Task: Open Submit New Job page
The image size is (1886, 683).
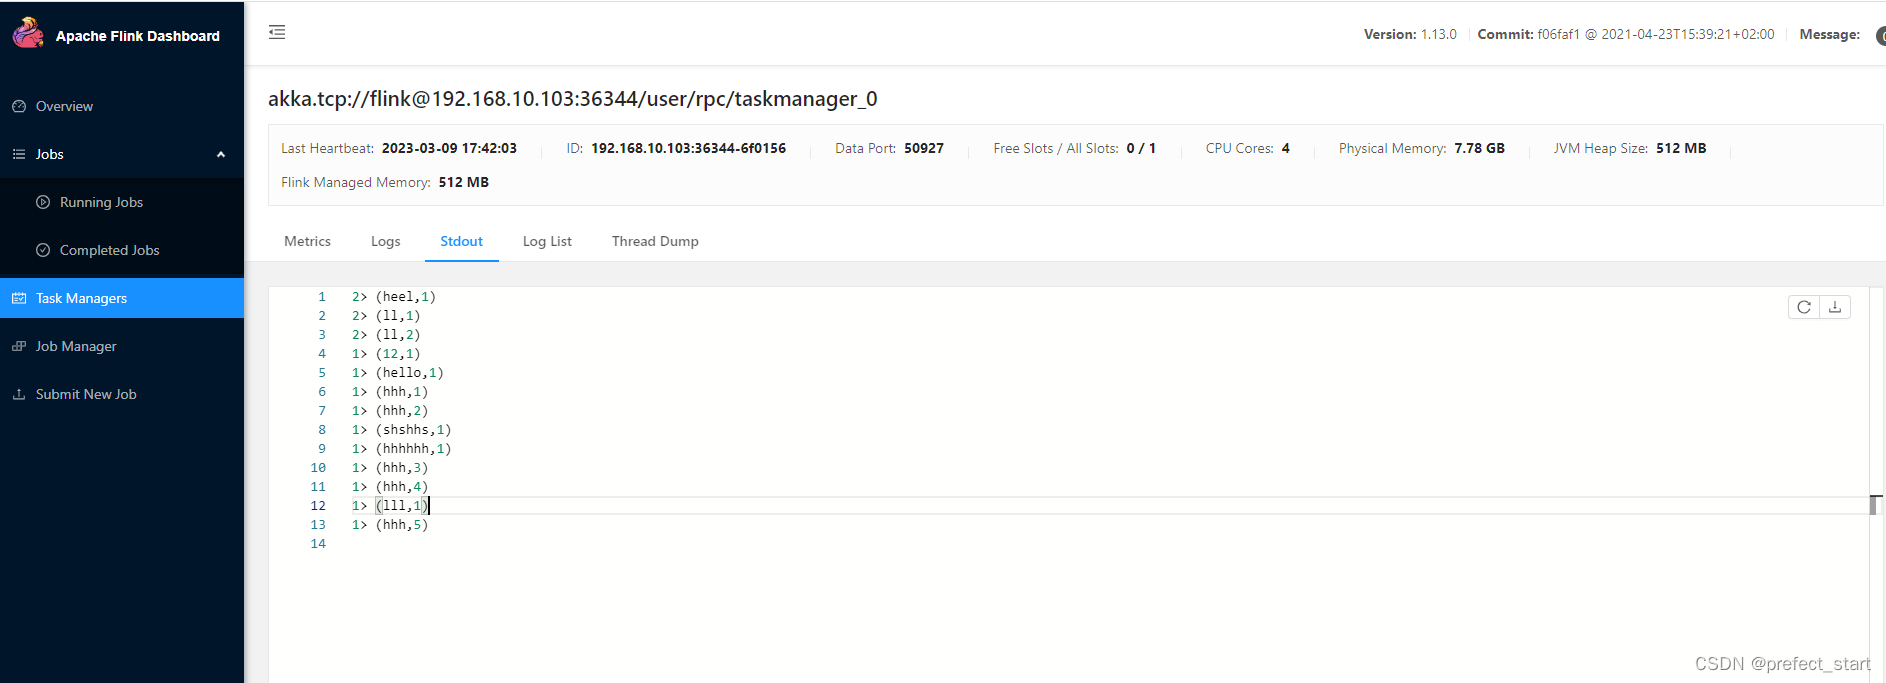Action: [86, 394]
